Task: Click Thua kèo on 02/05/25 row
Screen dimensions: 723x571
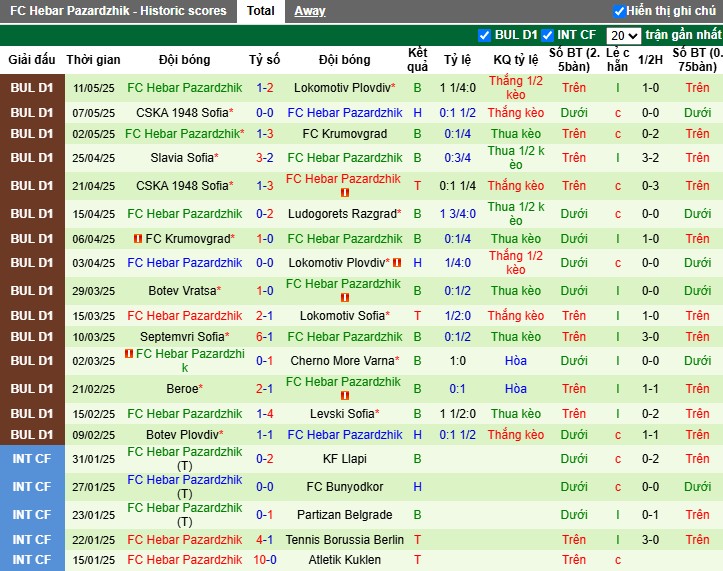Action: (x=516, y=134)
